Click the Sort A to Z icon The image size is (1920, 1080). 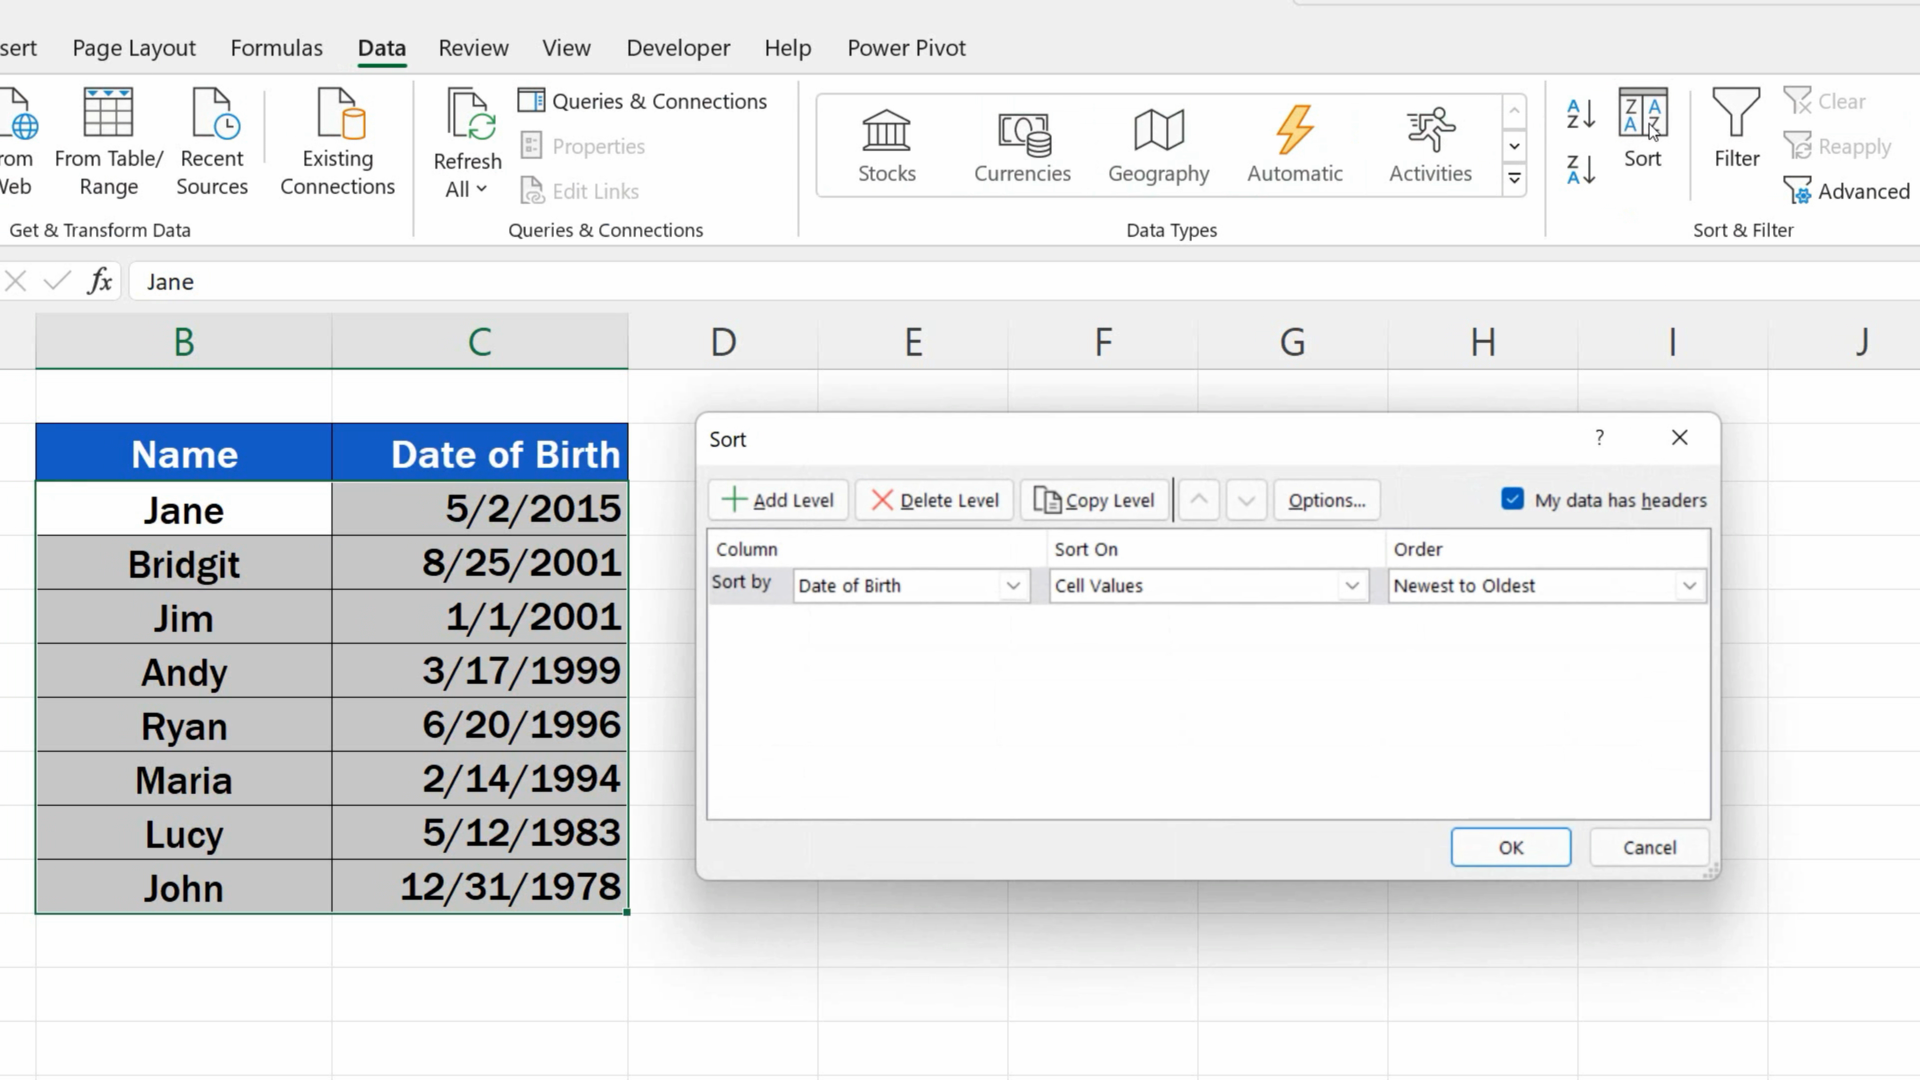pyautogui.click(x=1580, y=113)
